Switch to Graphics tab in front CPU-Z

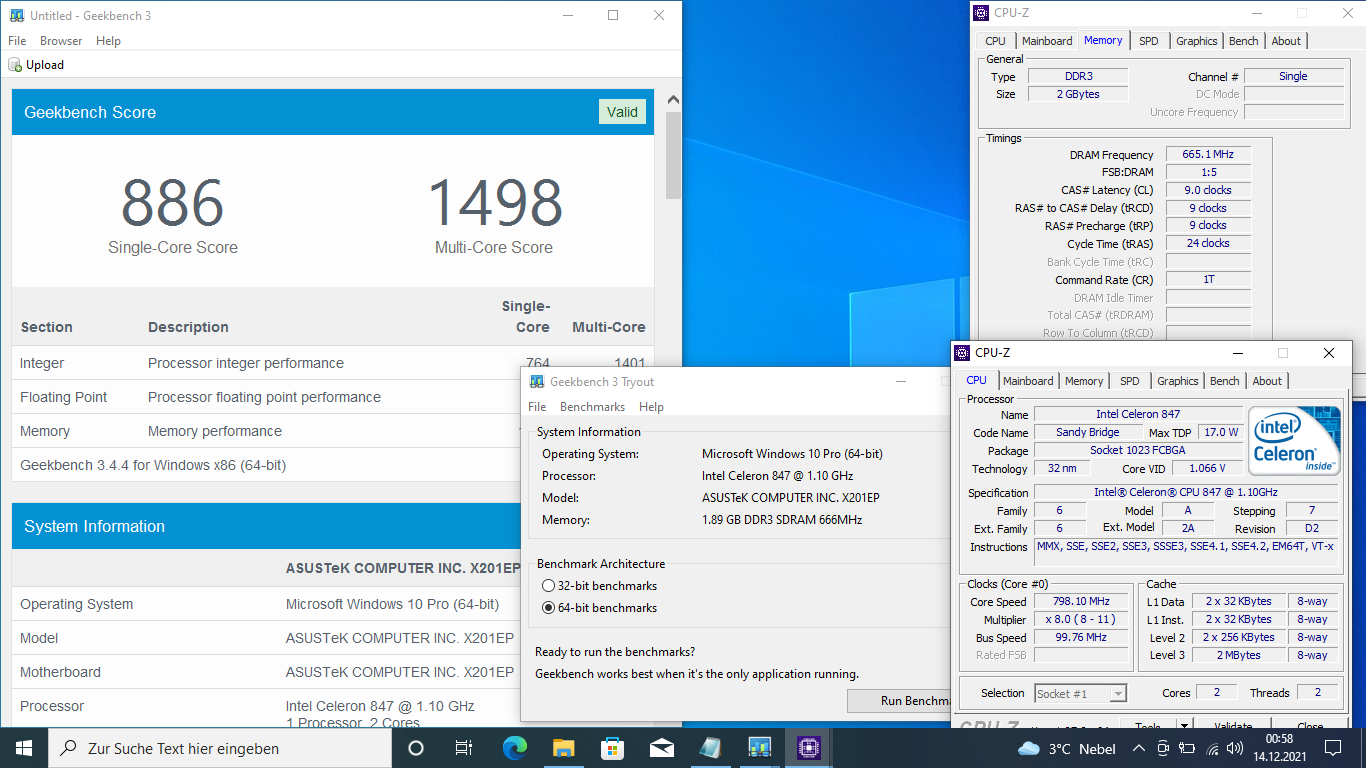(1178, 381)
